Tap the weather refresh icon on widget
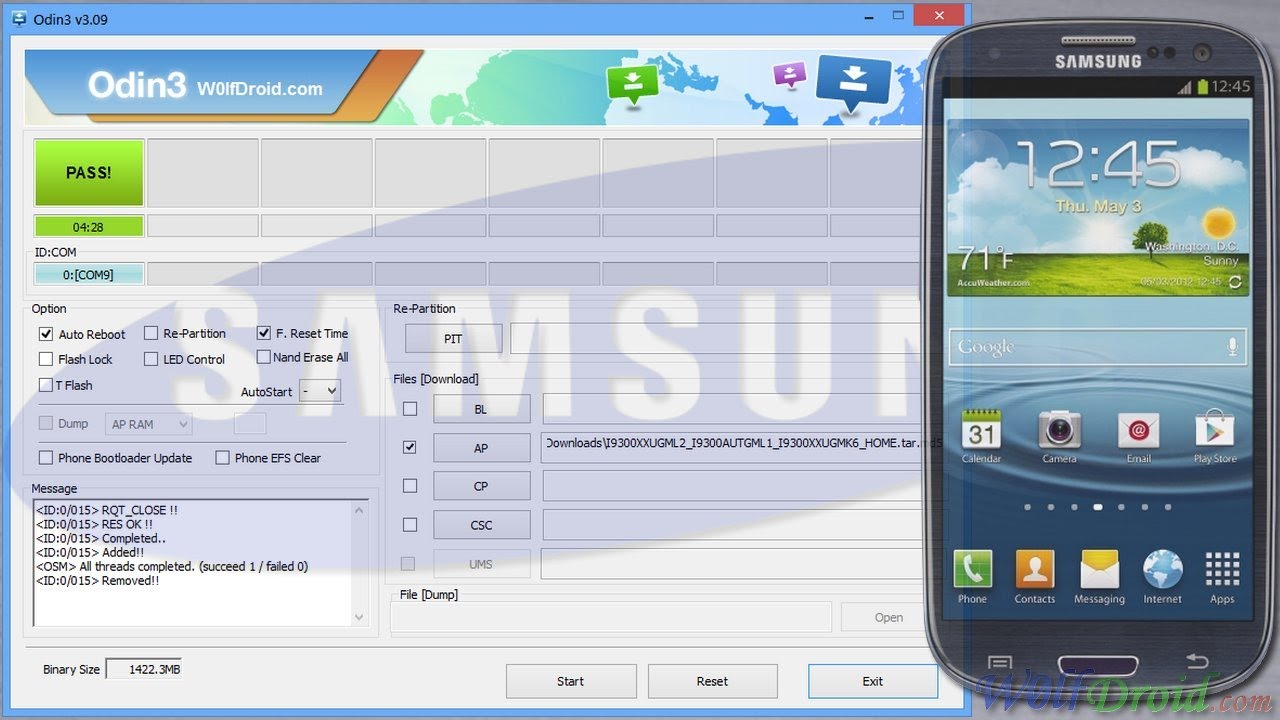Screen dimensions: 1280x720 (x=1236, y=283)
